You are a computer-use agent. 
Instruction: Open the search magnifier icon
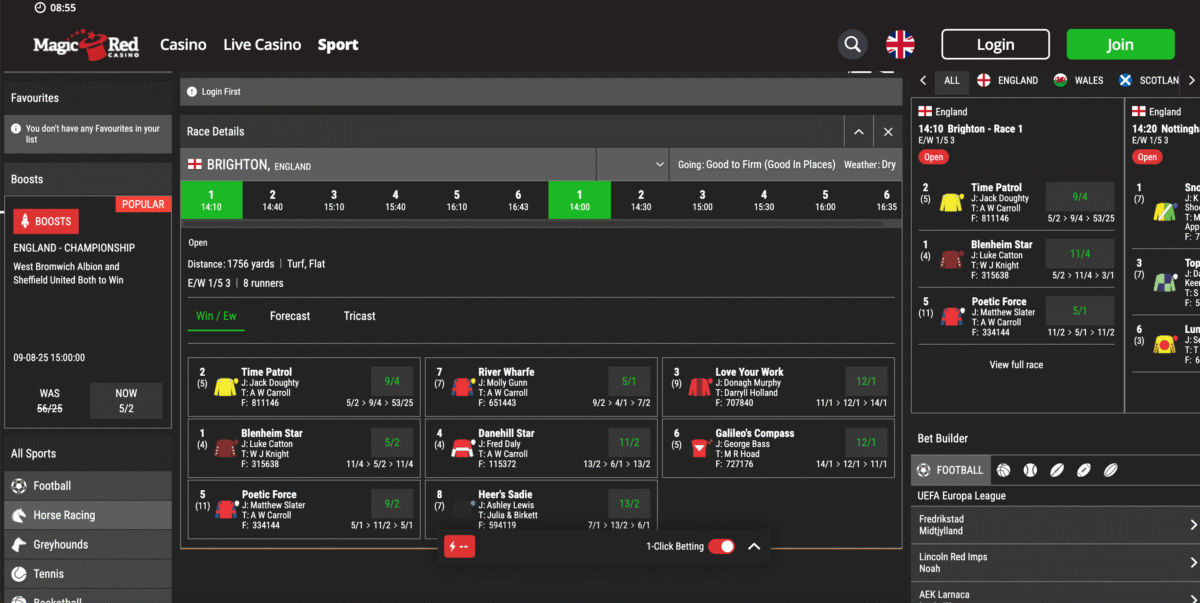[852, 44]
